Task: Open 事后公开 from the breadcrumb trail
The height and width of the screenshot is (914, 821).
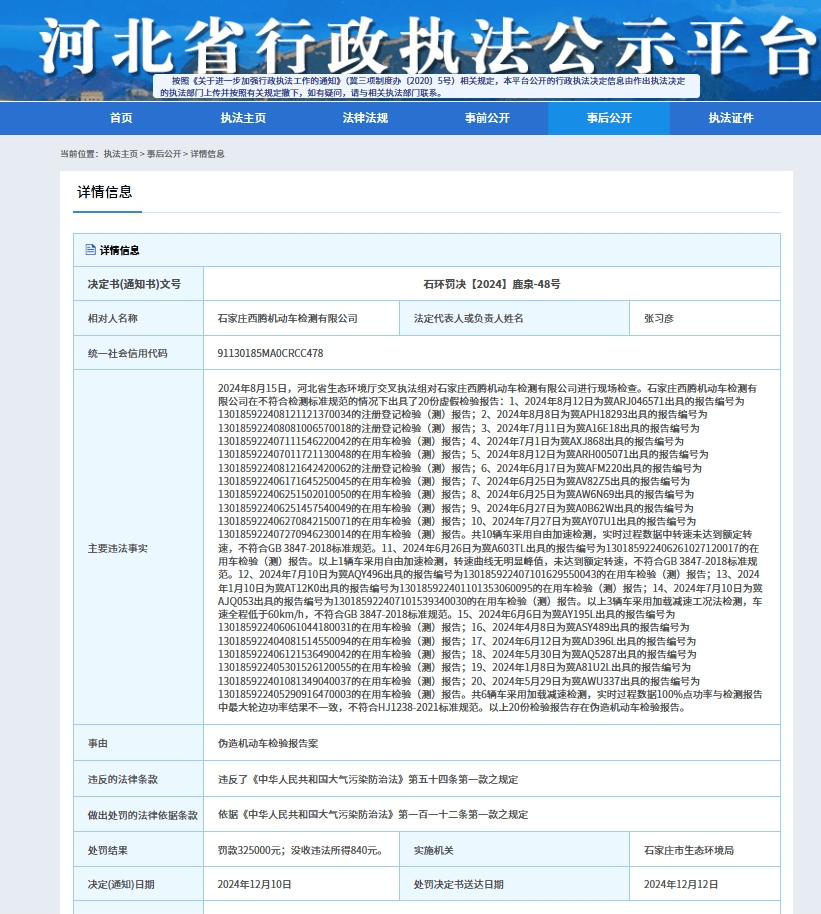Action: click(x=162, y=154)
